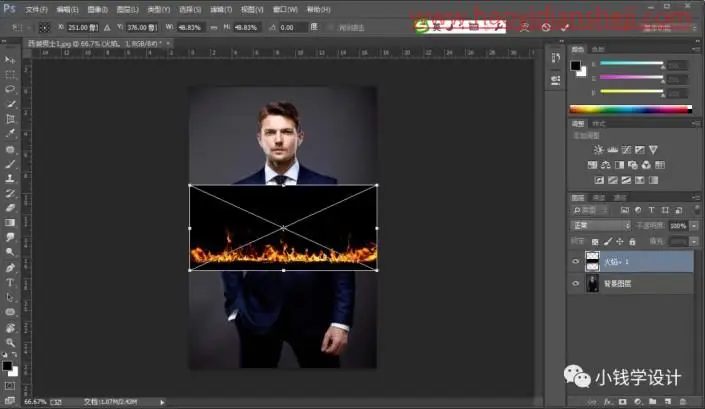This screenshot has height=409, width=705.
Task: Select the Move tool
Action: [10, 60]
